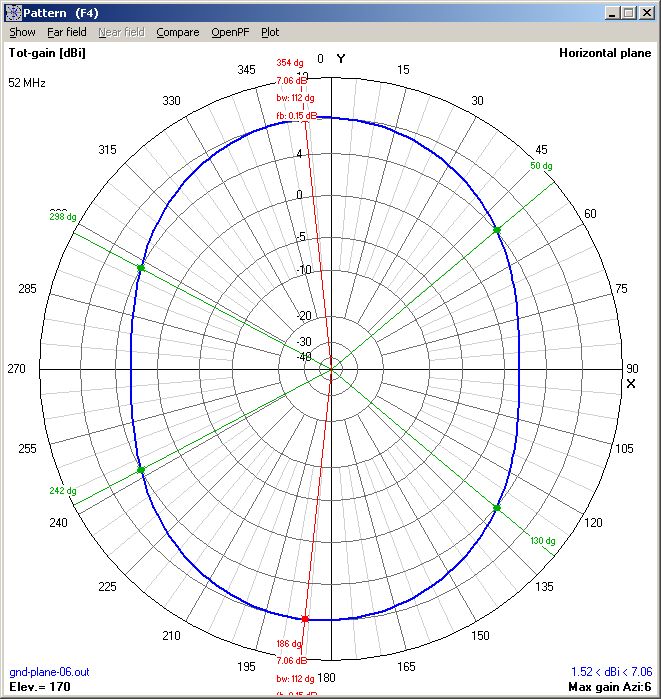
Task: Select the green marker dot at 242 dg
Action: 141,469
